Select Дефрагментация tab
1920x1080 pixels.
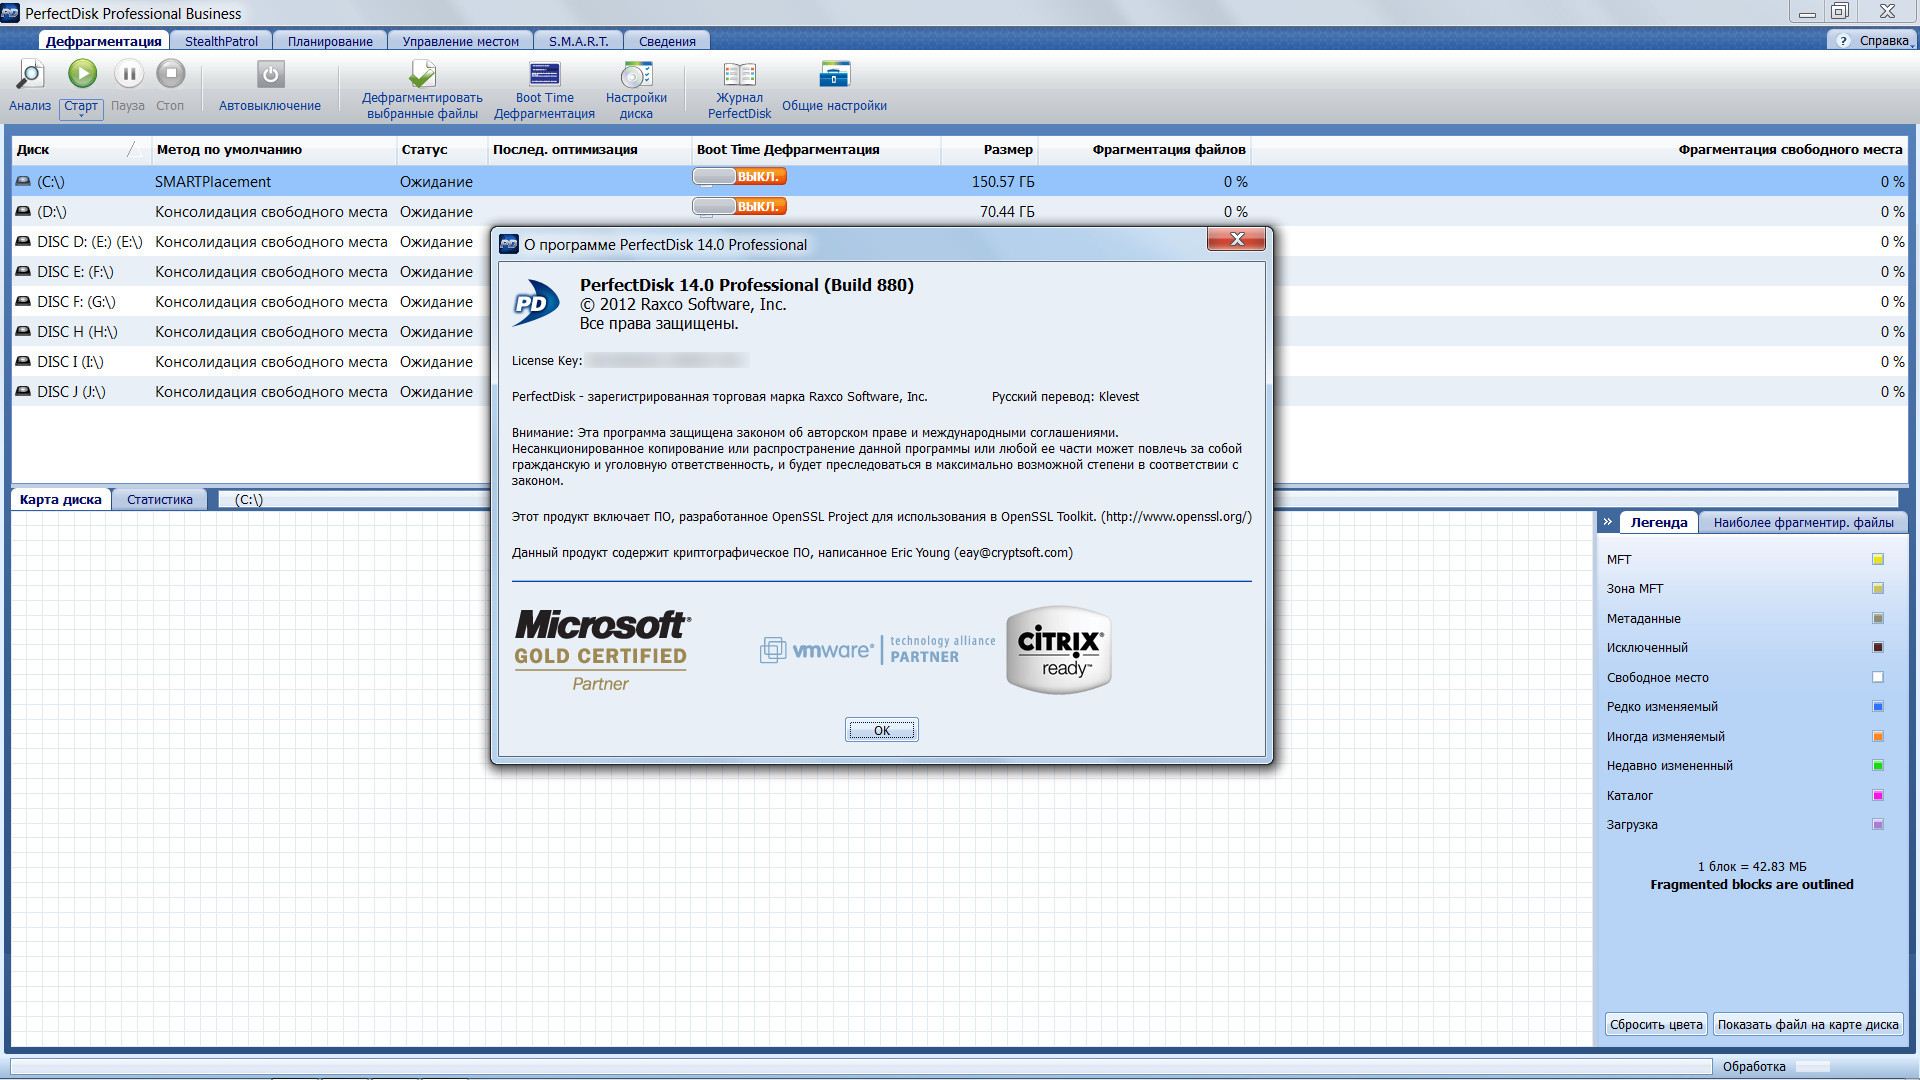point(104,41)
